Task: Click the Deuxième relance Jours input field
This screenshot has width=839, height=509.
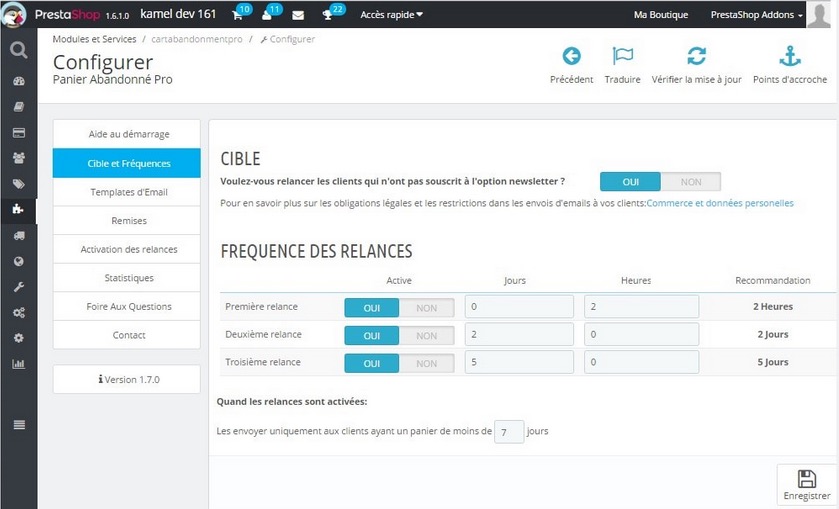Action: [519, 335]
